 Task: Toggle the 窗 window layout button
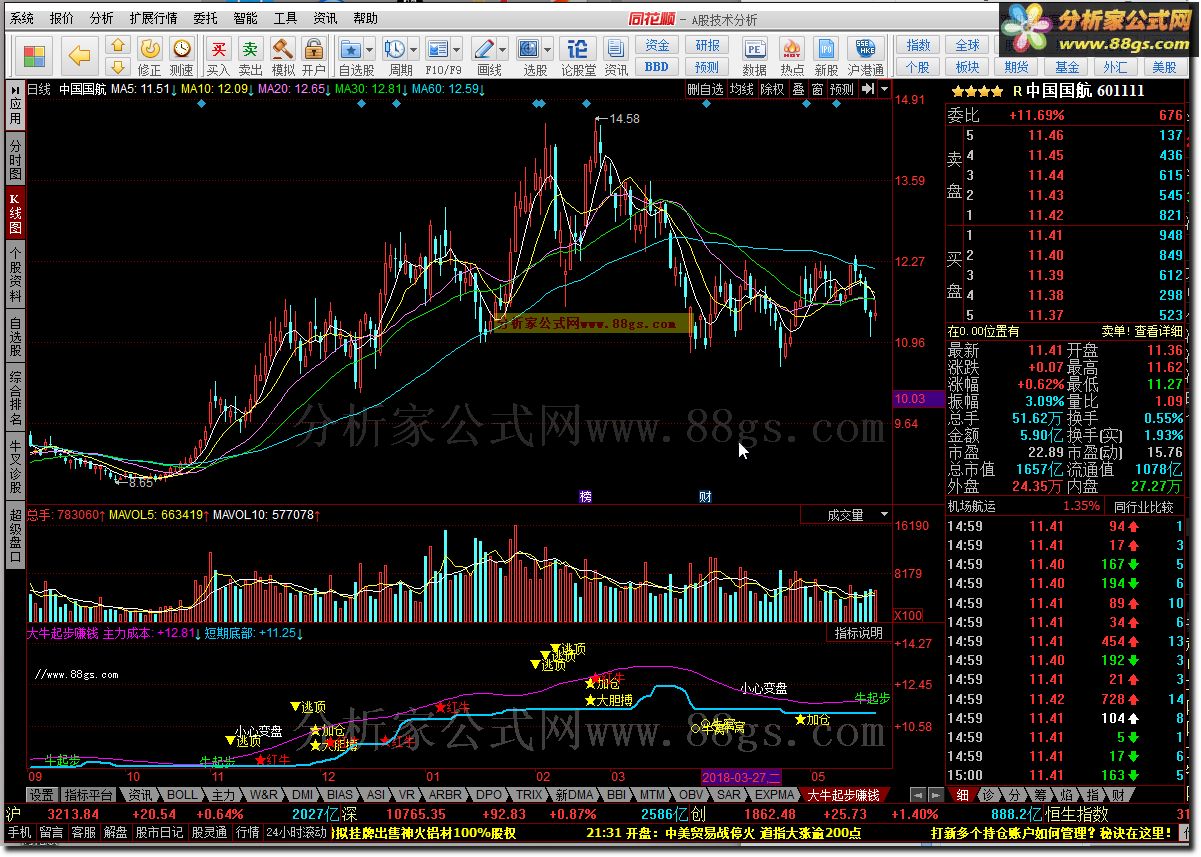coord(817,89)
